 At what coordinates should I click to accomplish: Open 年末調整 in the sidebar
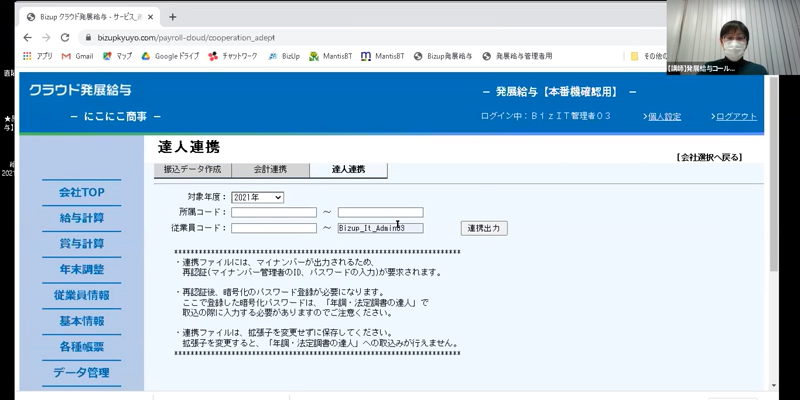82,270
